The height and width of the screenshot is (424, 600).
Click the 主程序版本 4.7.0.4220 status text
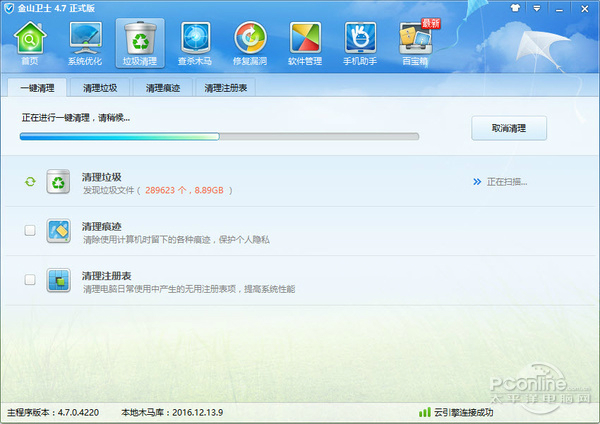click(x=53, y=413)
